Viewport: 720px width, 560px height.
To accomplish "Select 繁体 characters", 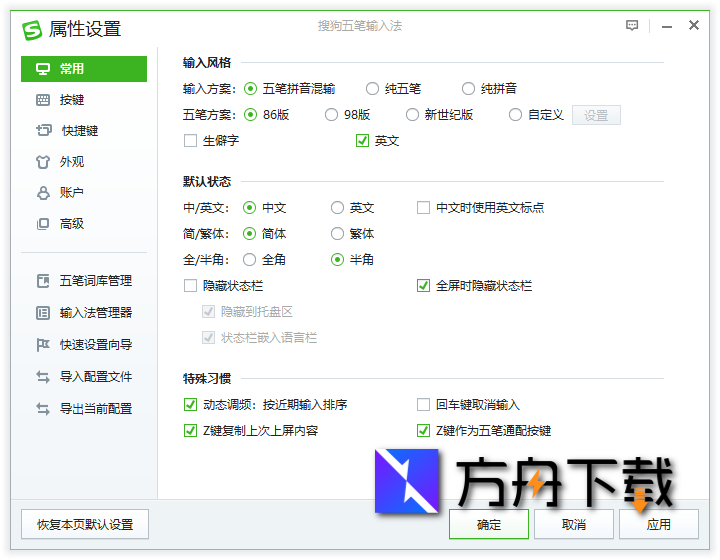I will coord(338,234).
